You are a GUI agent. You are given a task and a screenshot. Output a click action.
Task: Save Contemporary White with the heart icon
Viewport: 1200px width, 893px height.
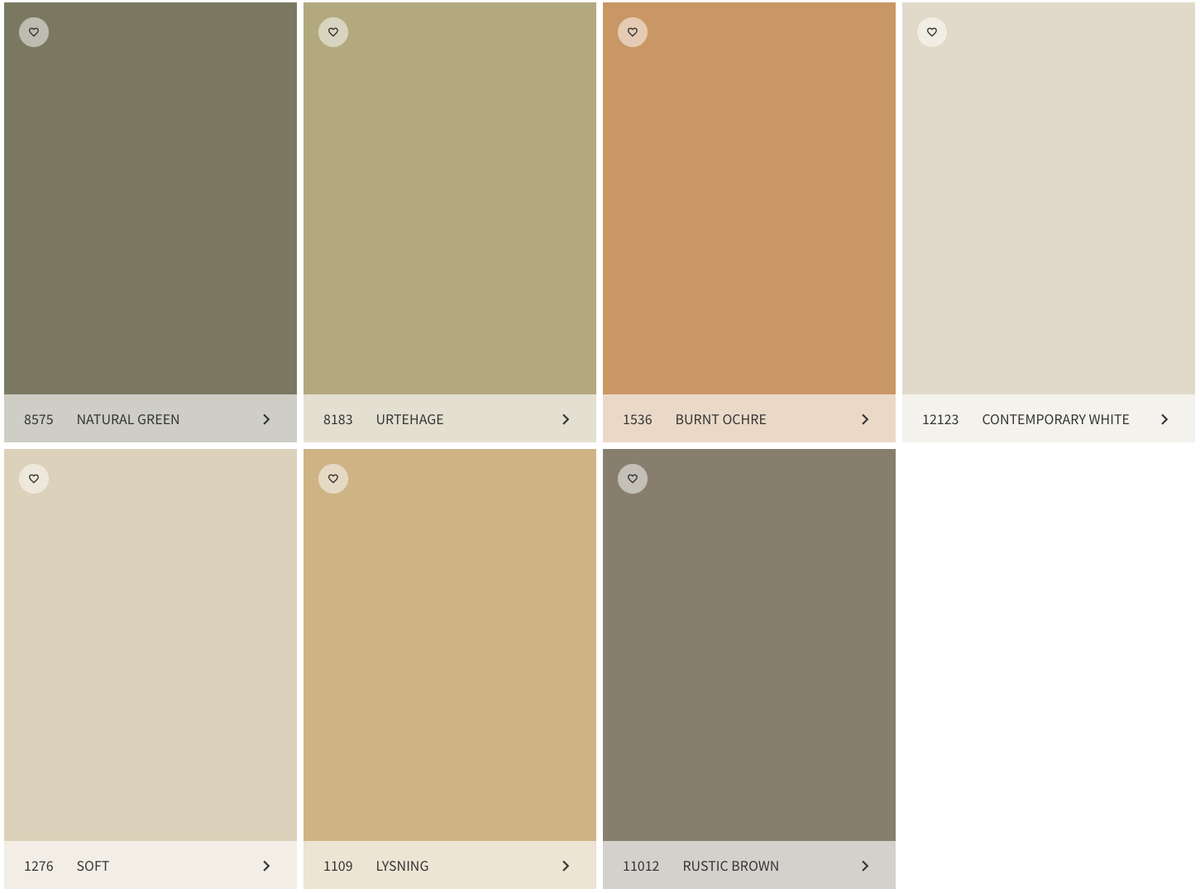[x=932, y=32]
